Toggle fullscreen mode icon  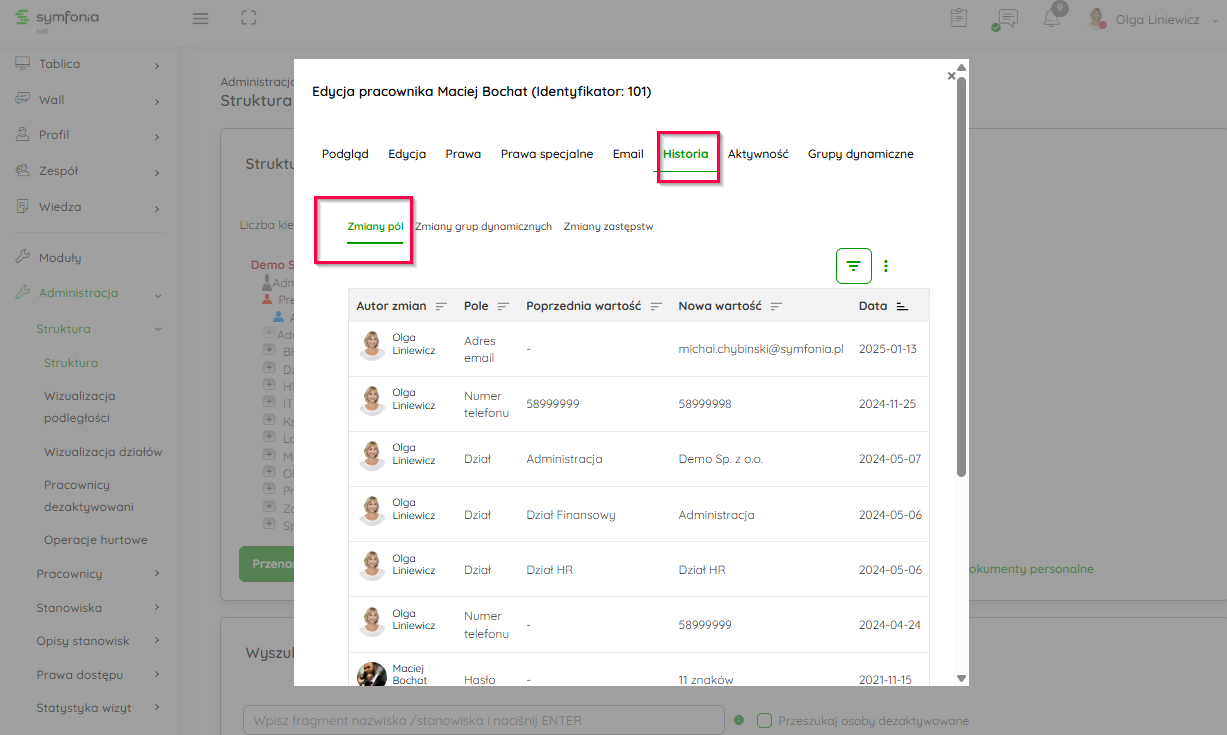(x=249, y=18)
